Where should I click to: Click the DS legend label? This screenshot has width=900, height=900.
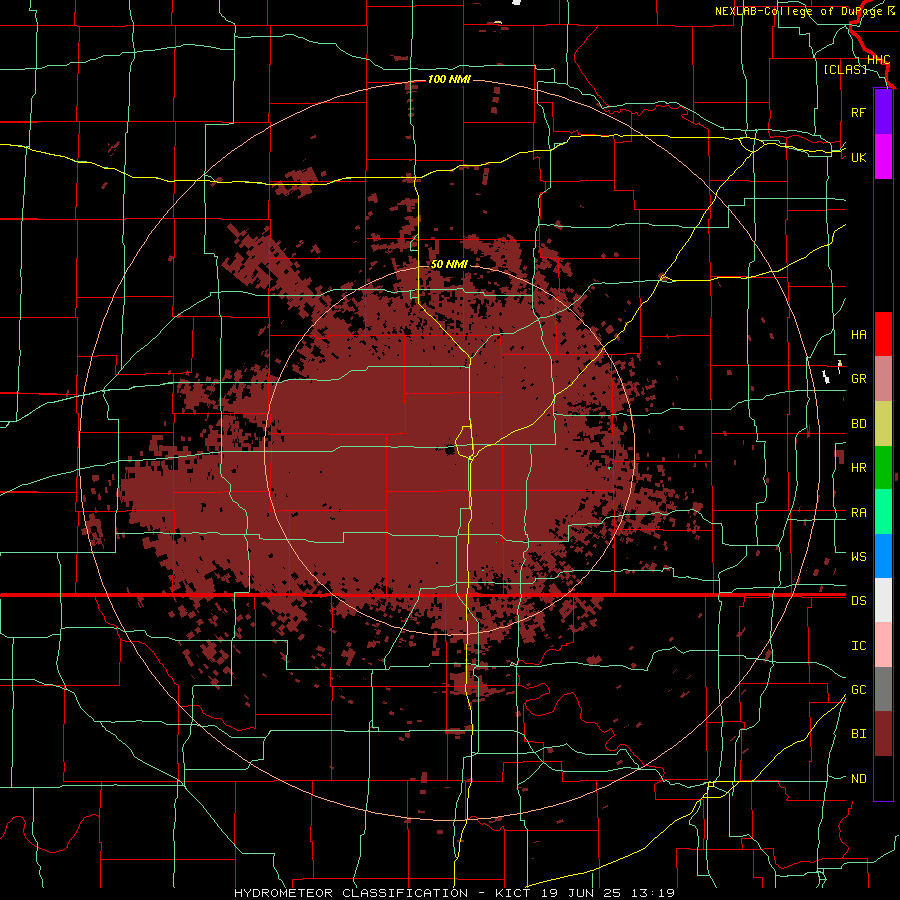(858, 601)
